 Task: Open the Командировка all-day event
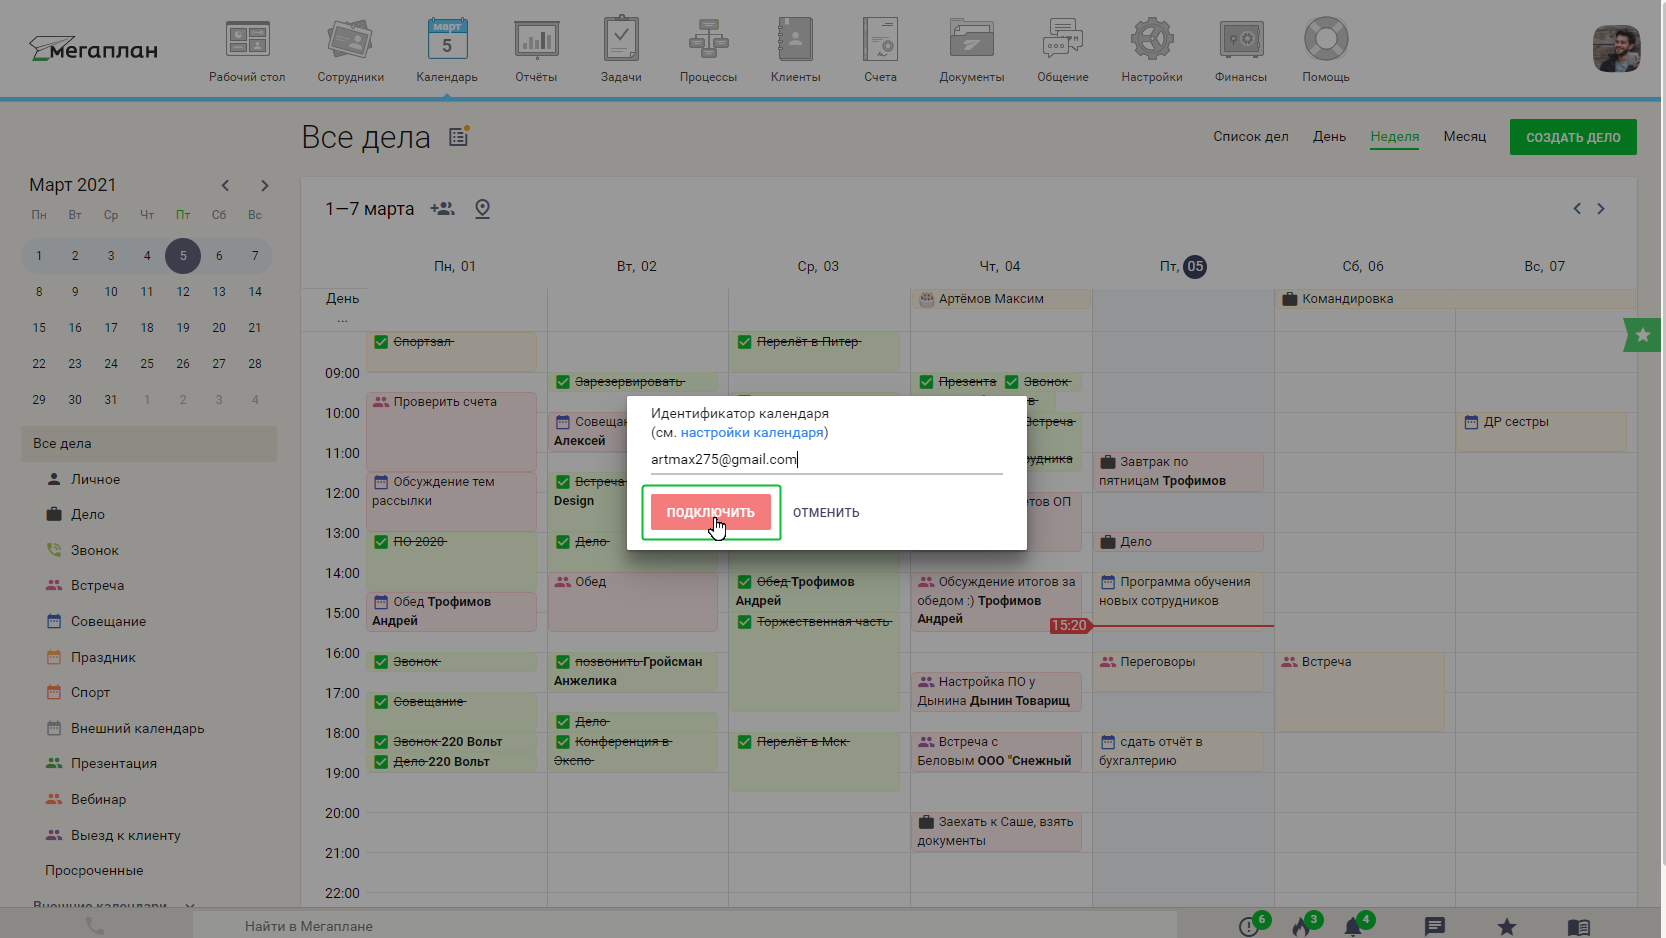click(x=1456, y=299)
